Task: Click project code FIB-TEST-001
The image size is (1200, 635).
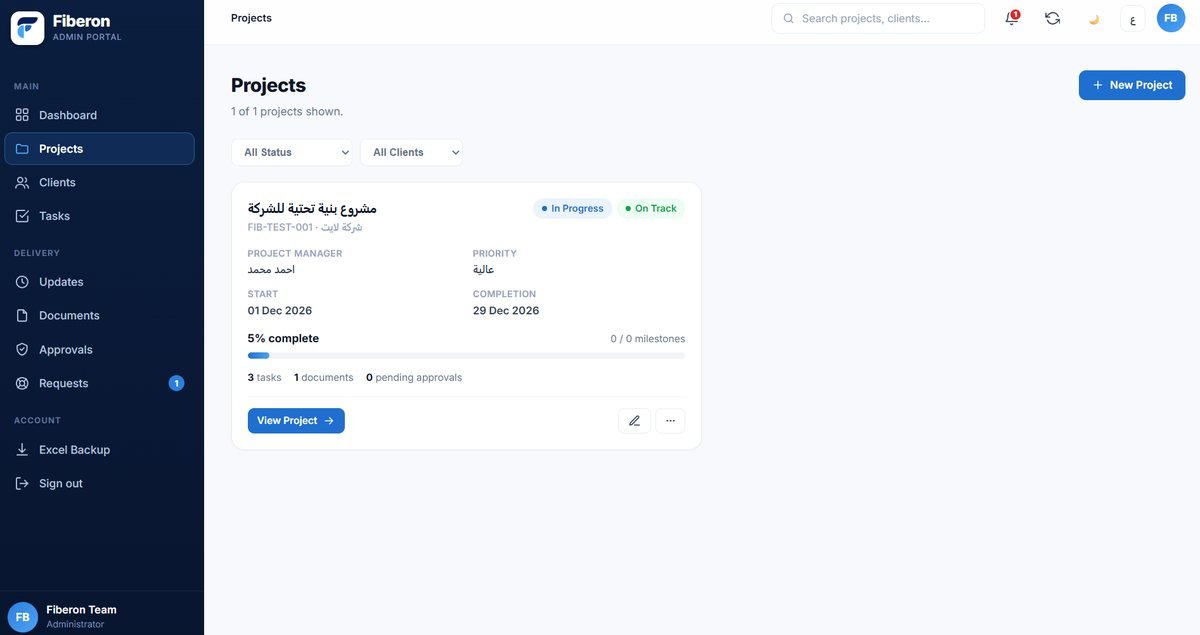Action: point(280,227)
